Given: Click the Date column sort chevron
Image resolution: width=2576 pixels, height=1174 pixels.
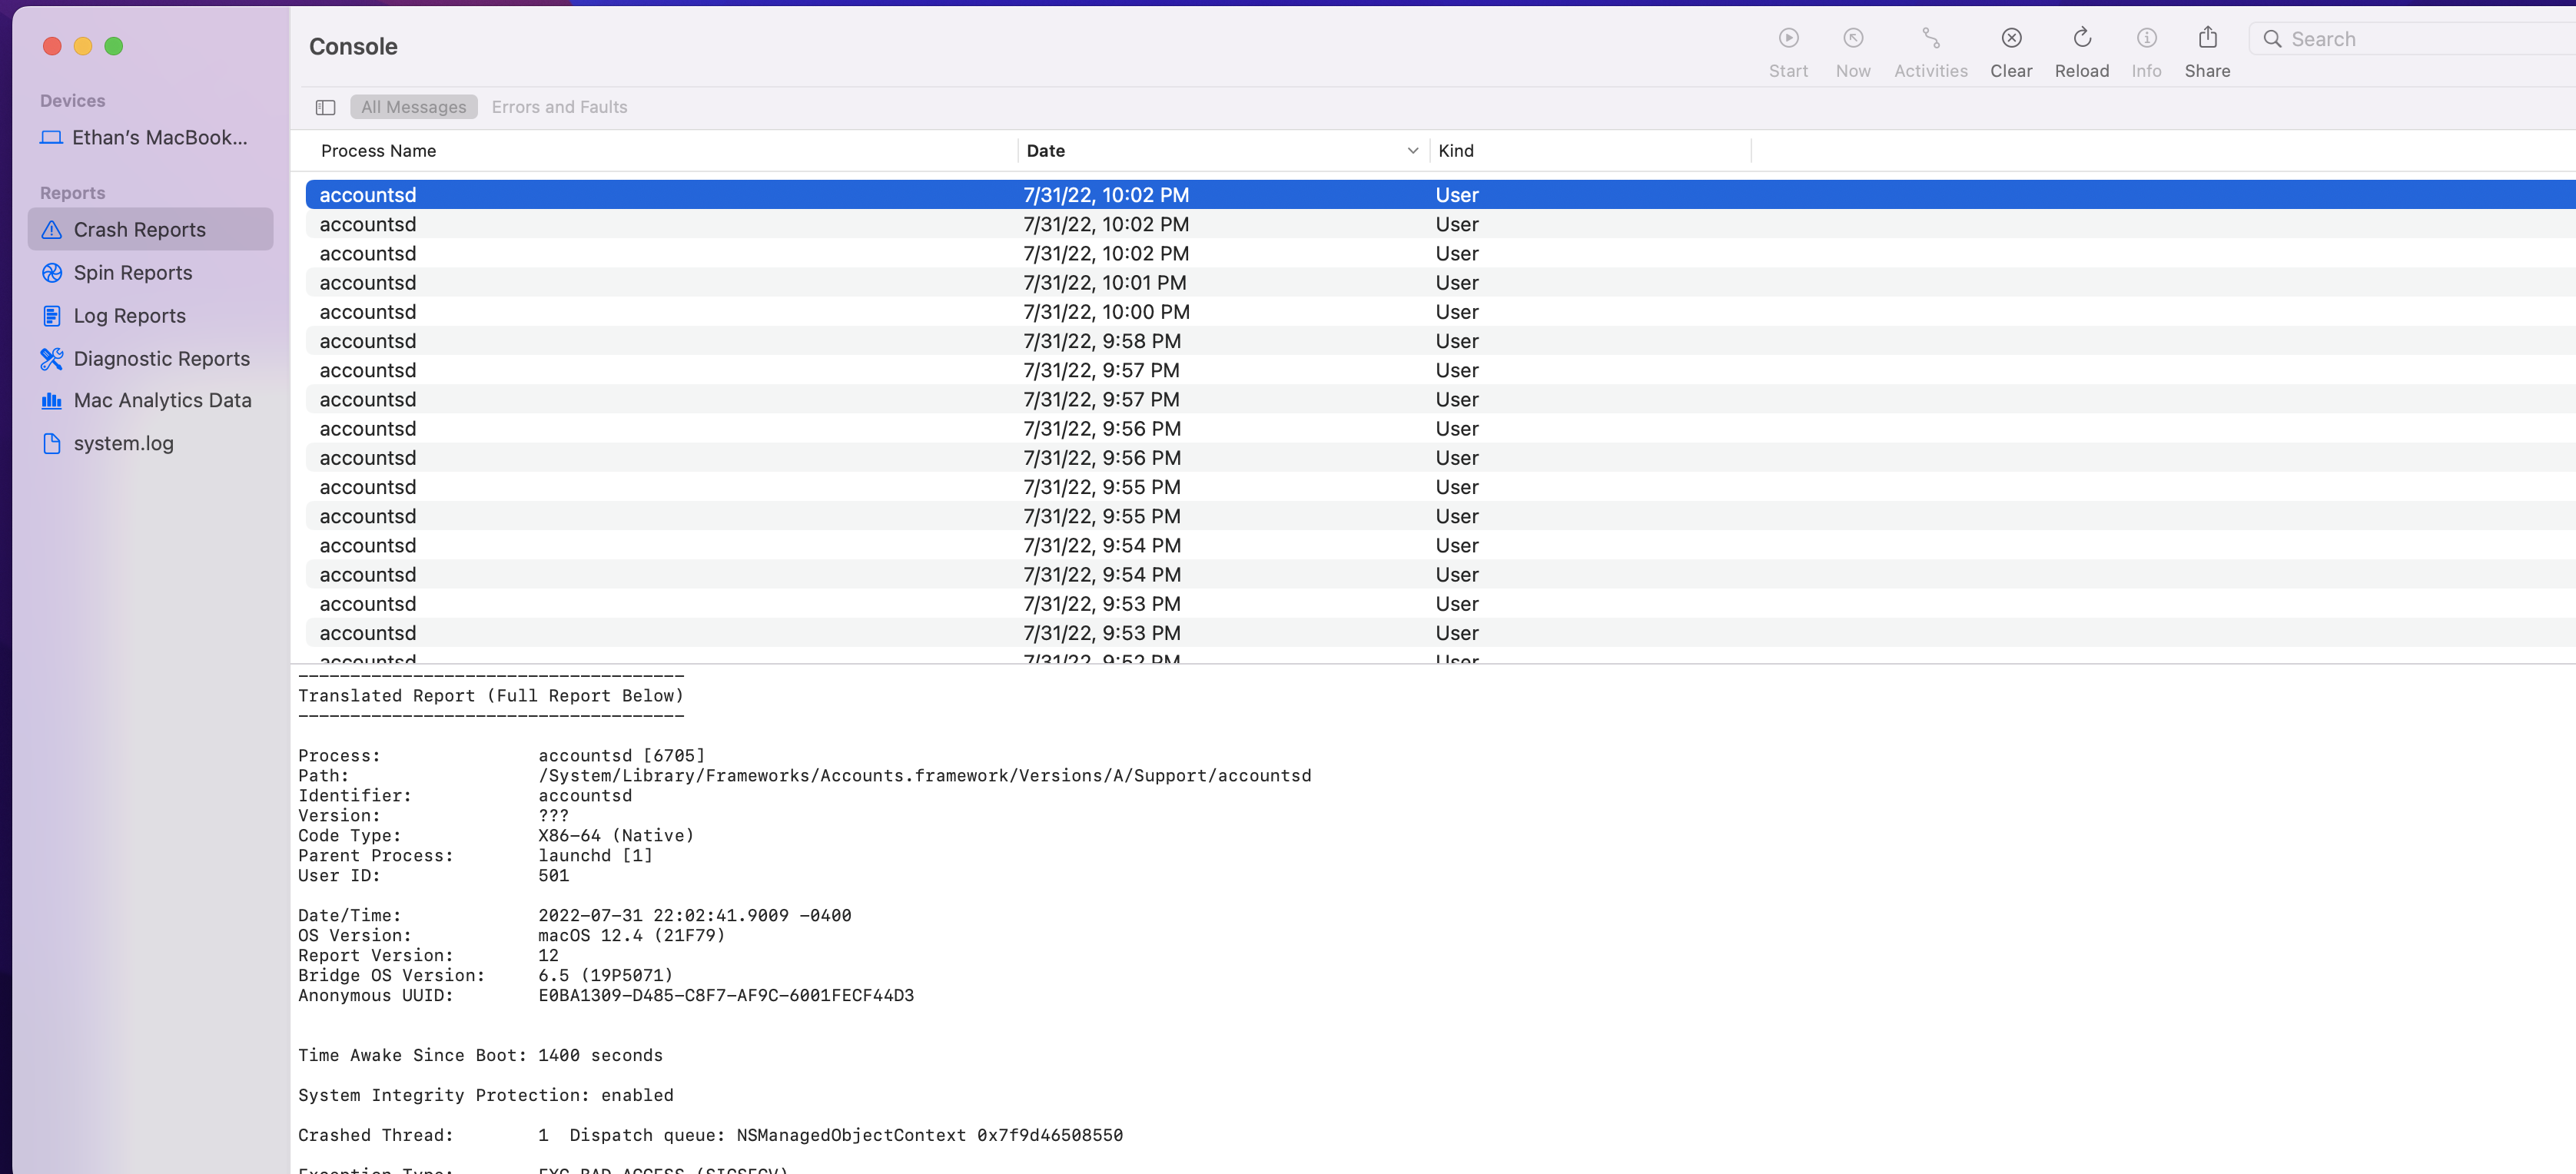Looking at the screenshot, I should [1412, 151].
